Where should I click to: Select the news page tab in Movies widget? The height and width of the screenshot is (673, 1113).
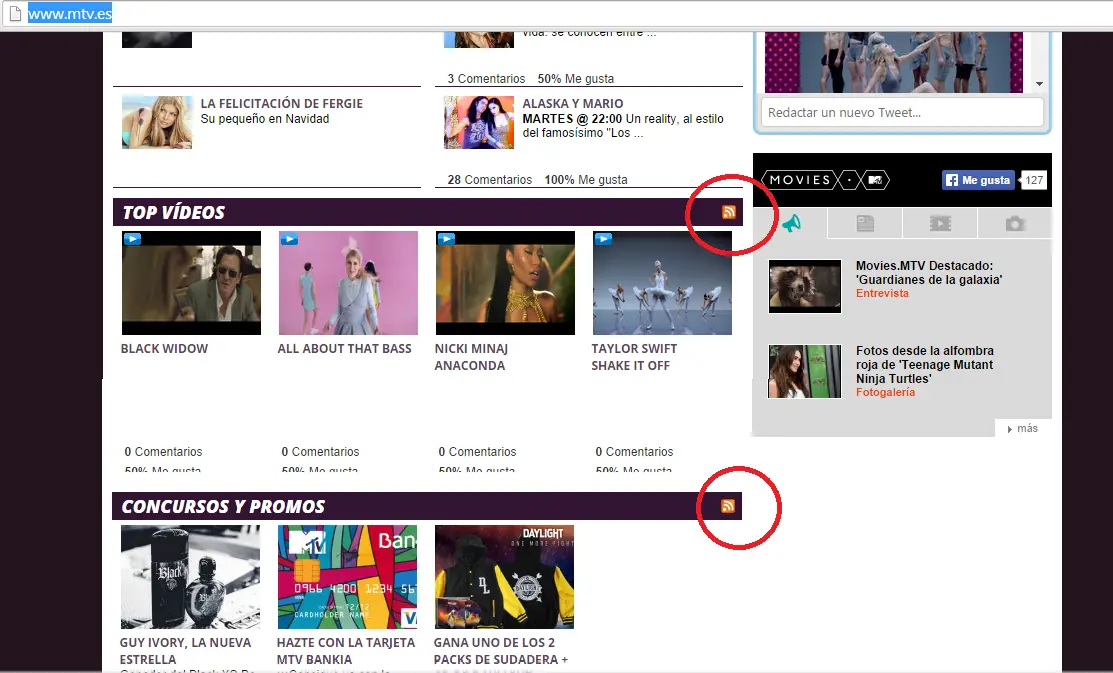(865, 224)
